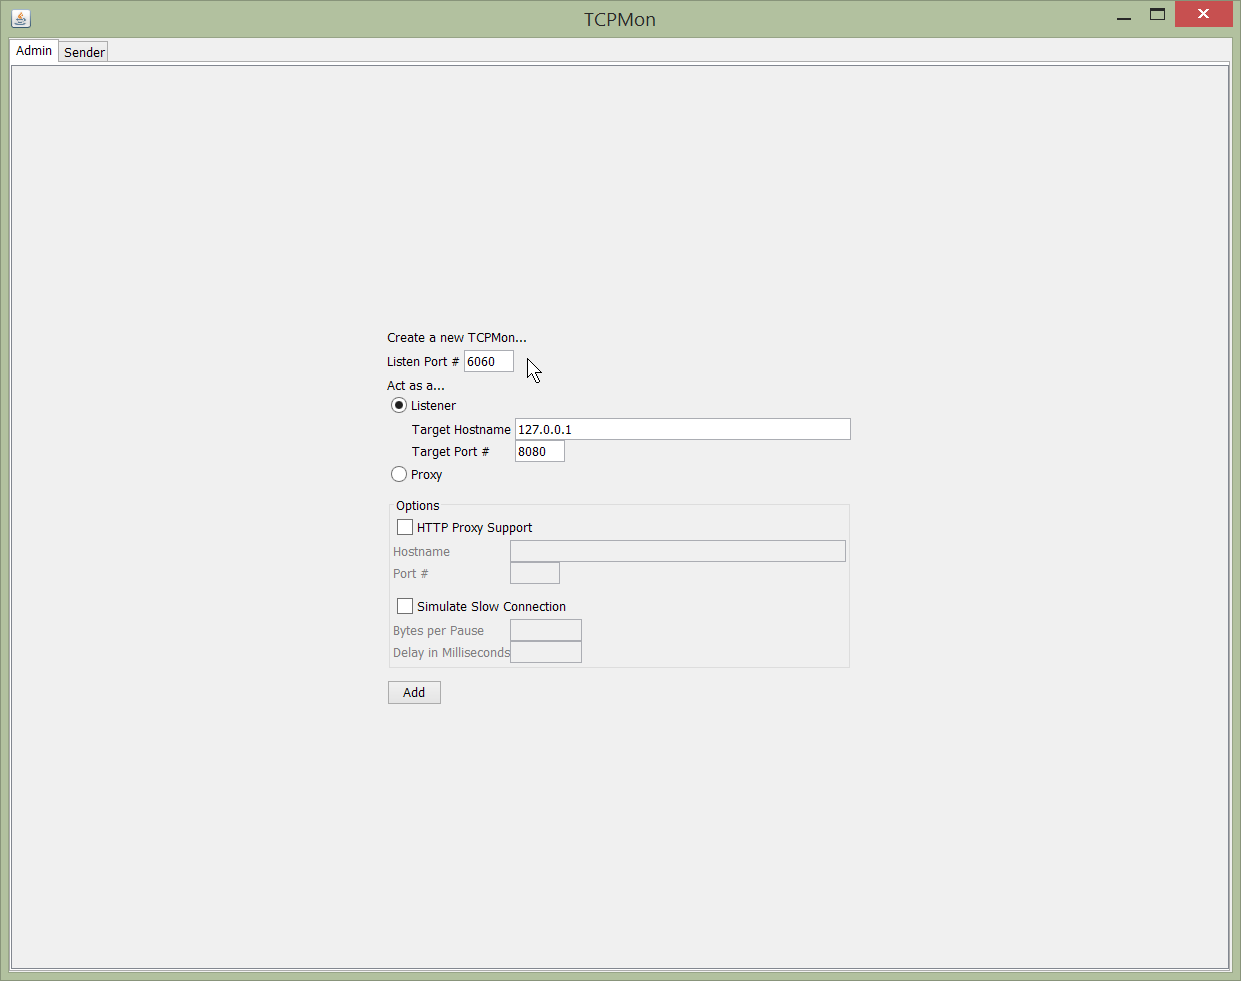
Task: Click the Add button
Action: 414,692
